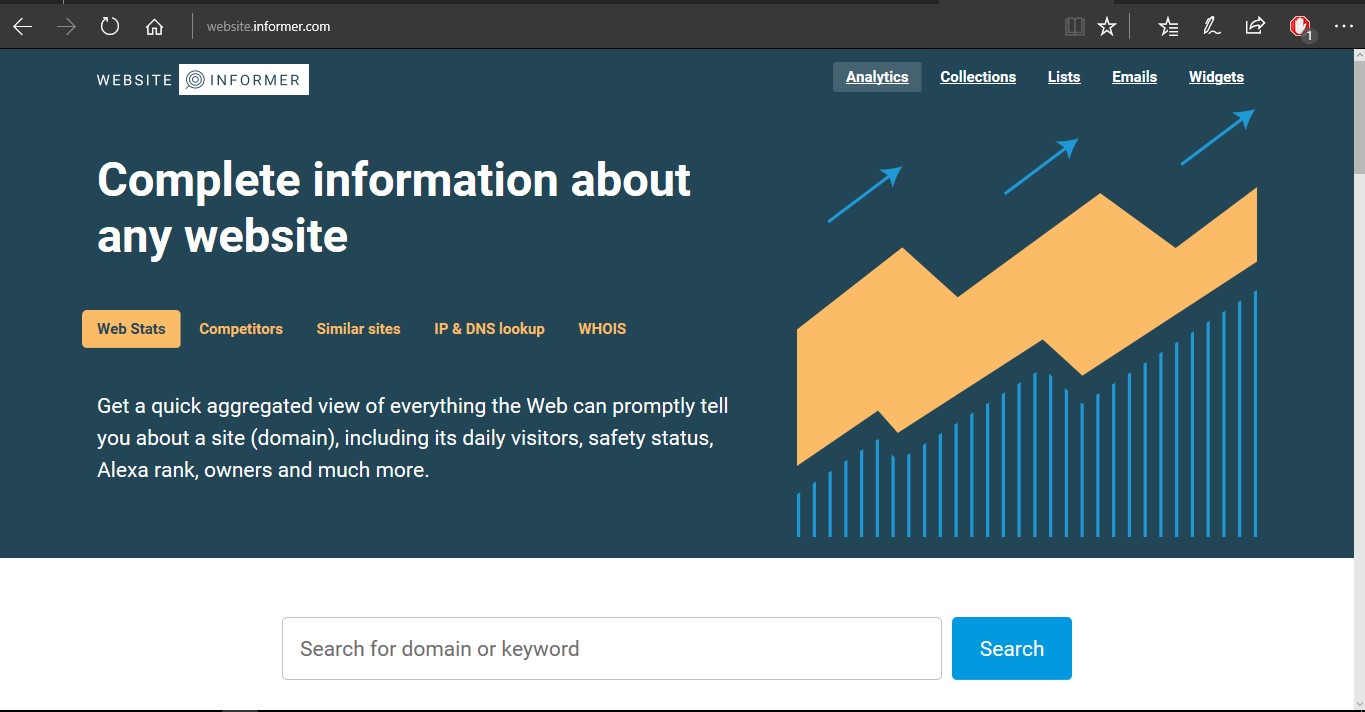Open the favorites Hub icon

[x=1167, y=26]
